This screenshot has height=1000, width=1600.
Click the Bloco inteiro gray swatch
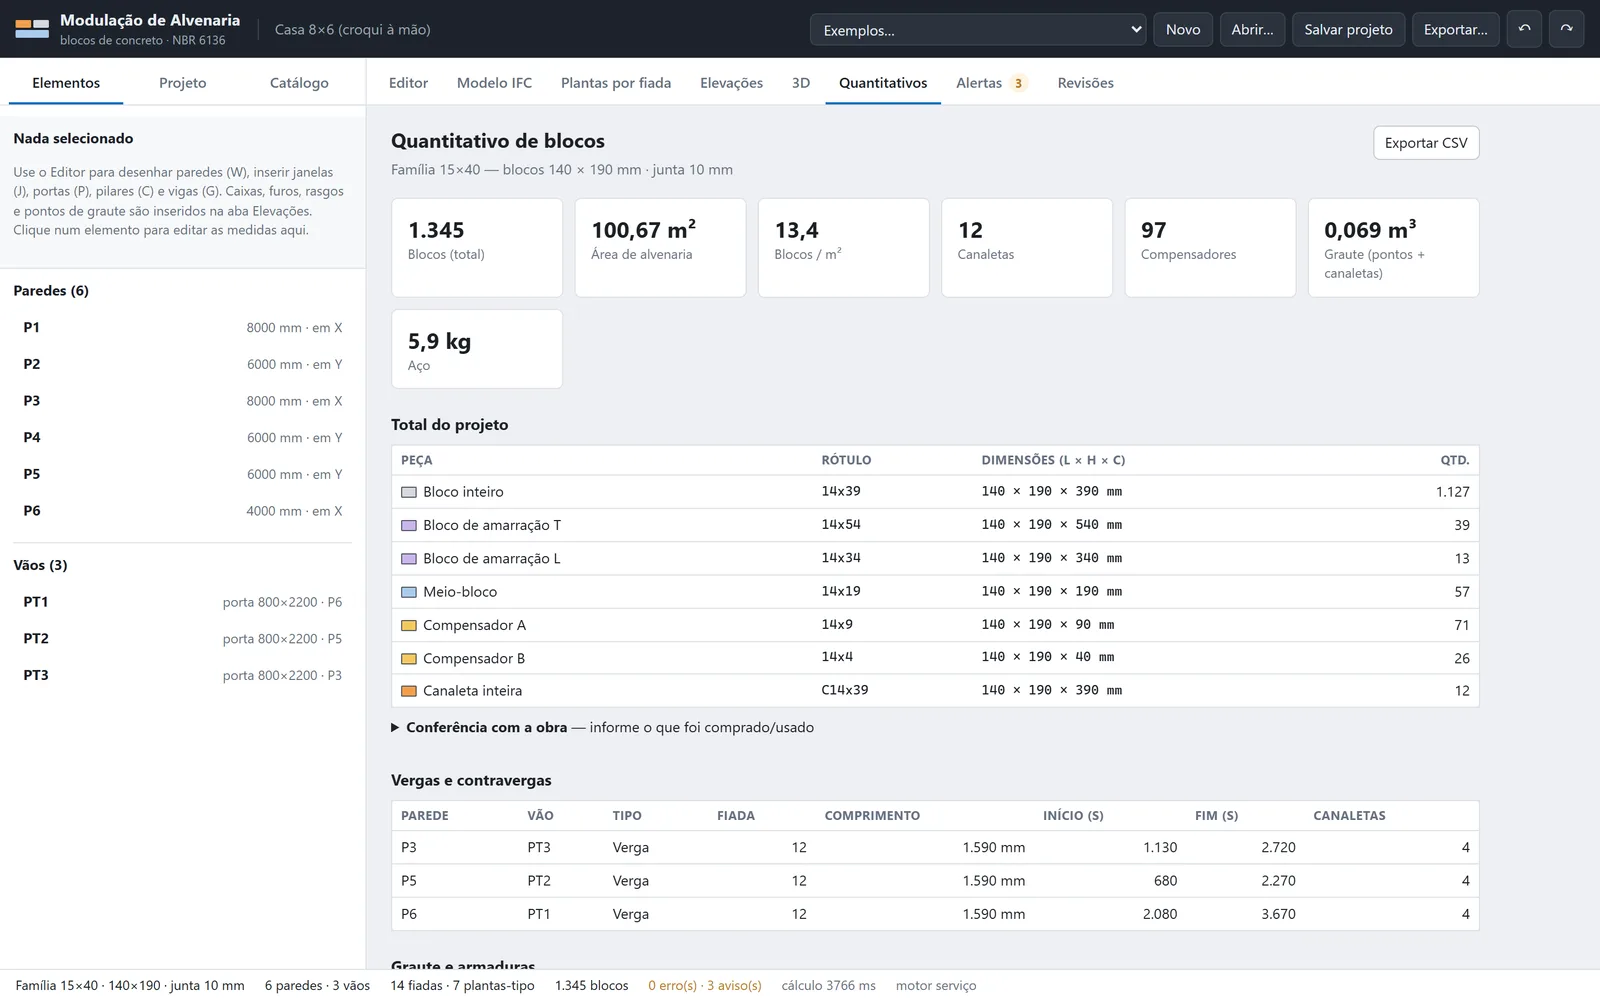(408, 492)
